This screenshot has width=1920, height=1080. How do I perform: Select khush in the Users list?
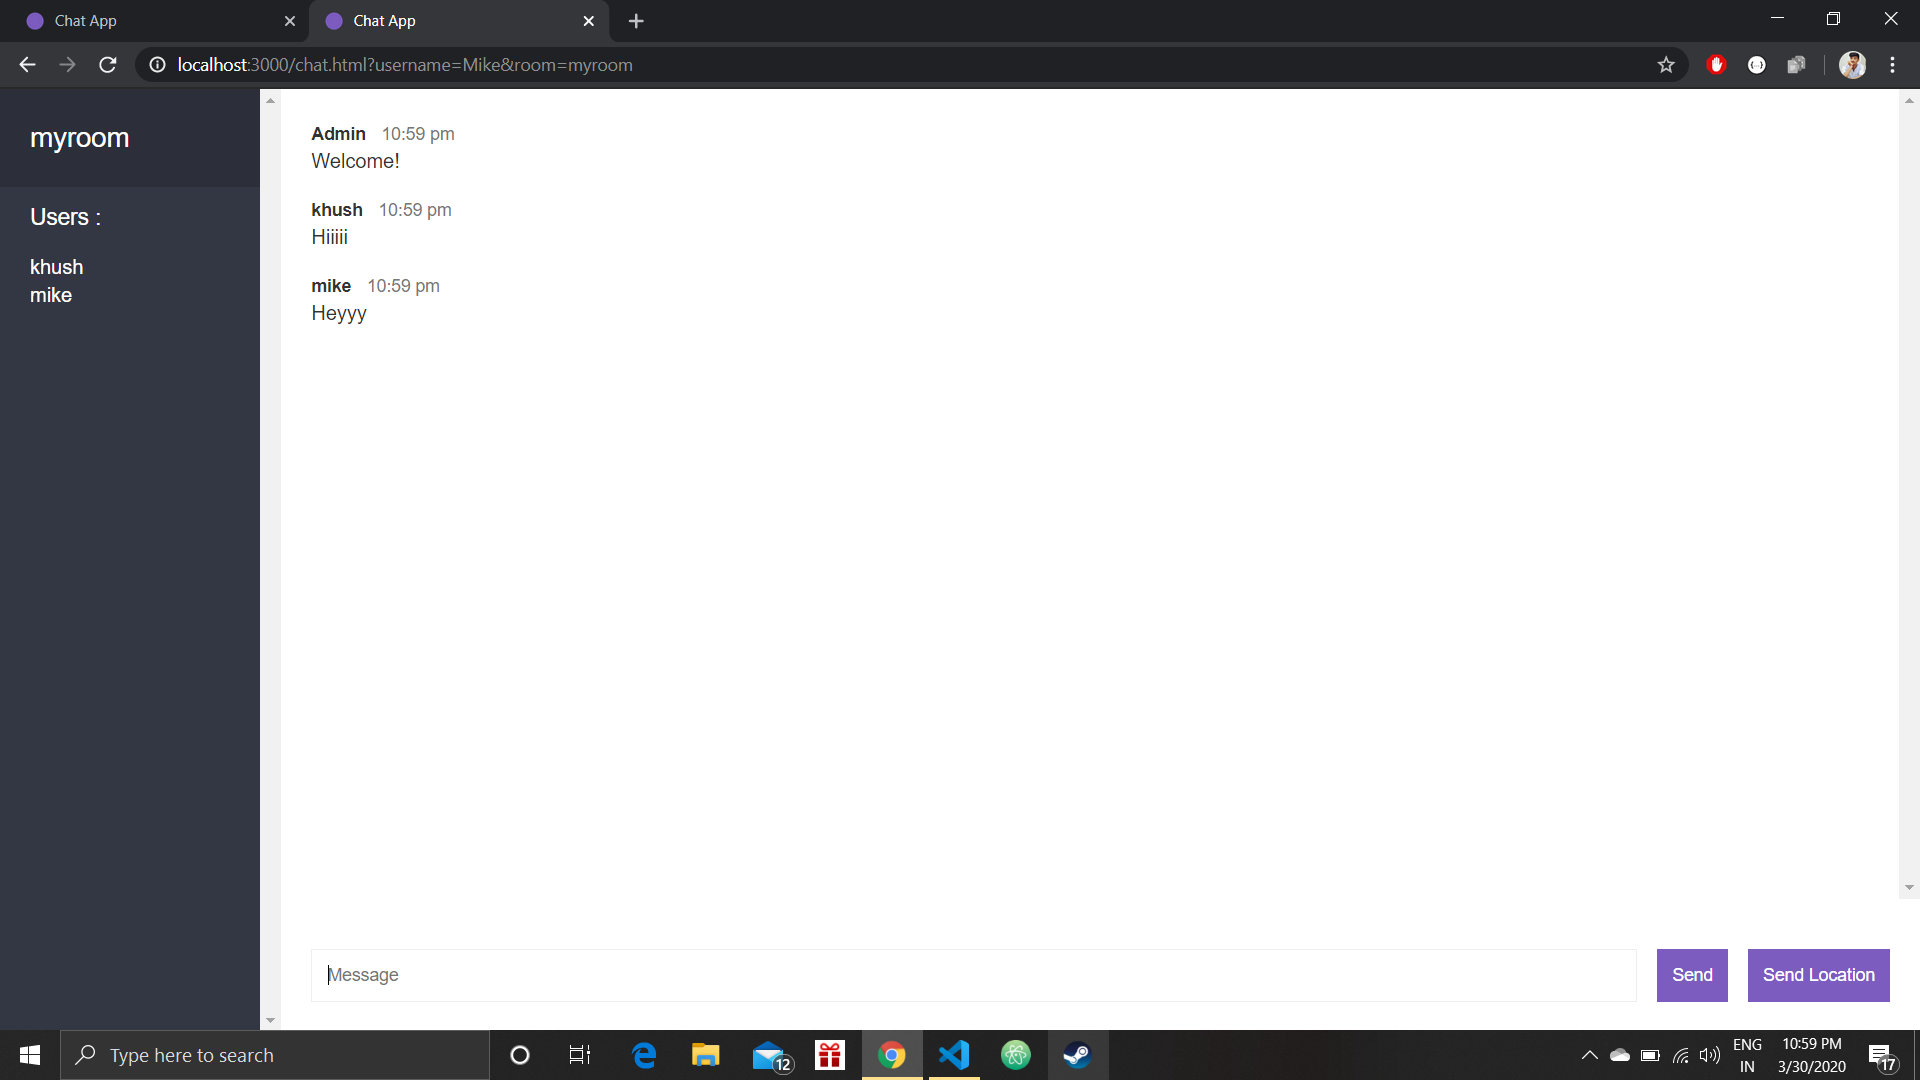tap(56, 267)
